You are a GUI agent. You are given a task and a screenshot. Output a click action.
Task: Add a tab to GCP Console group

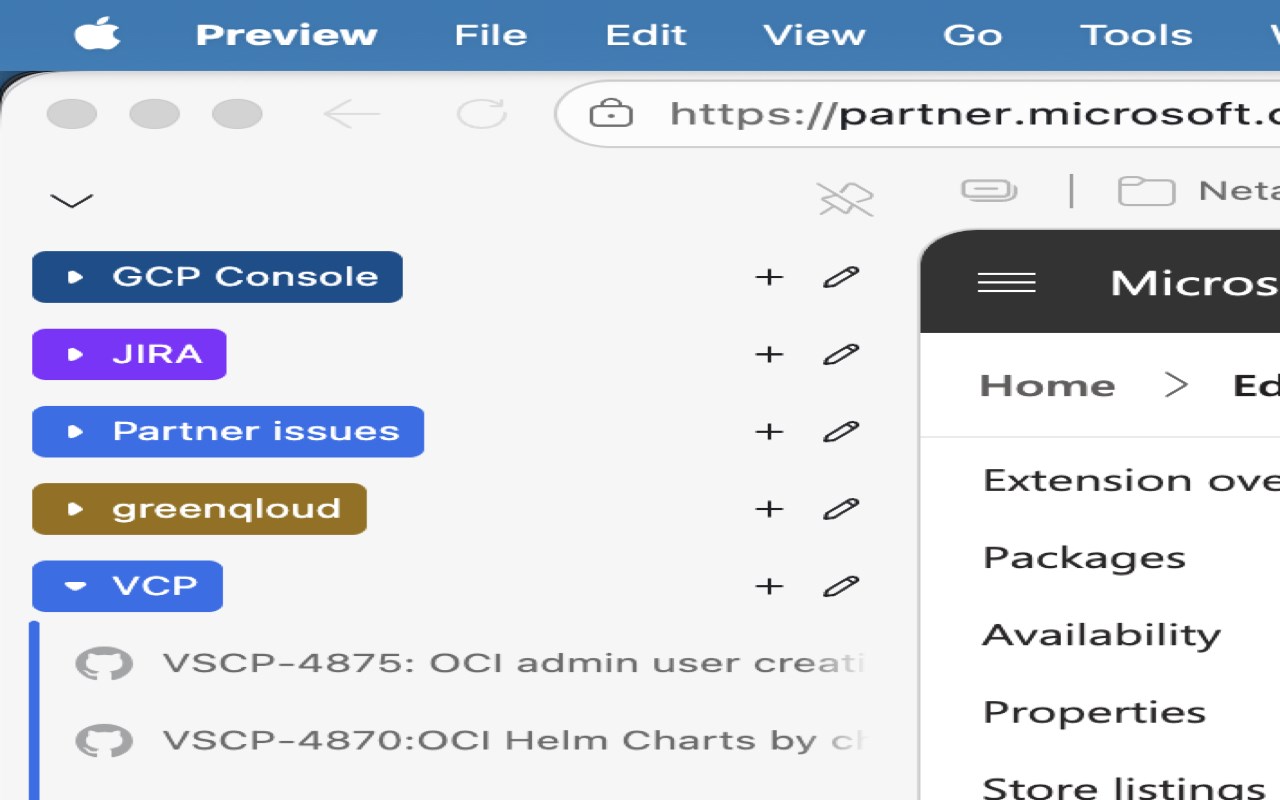point(769,277)
